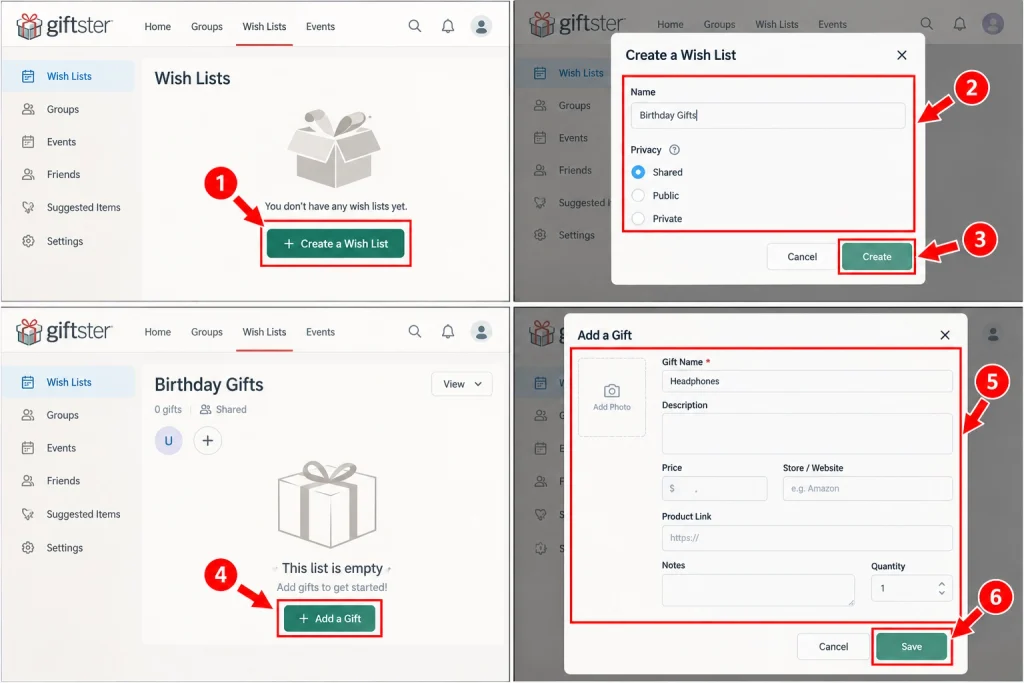Viewport: 1024px width, 683px height.
Task: Click the plus icon to add list member
Action: 208,441
